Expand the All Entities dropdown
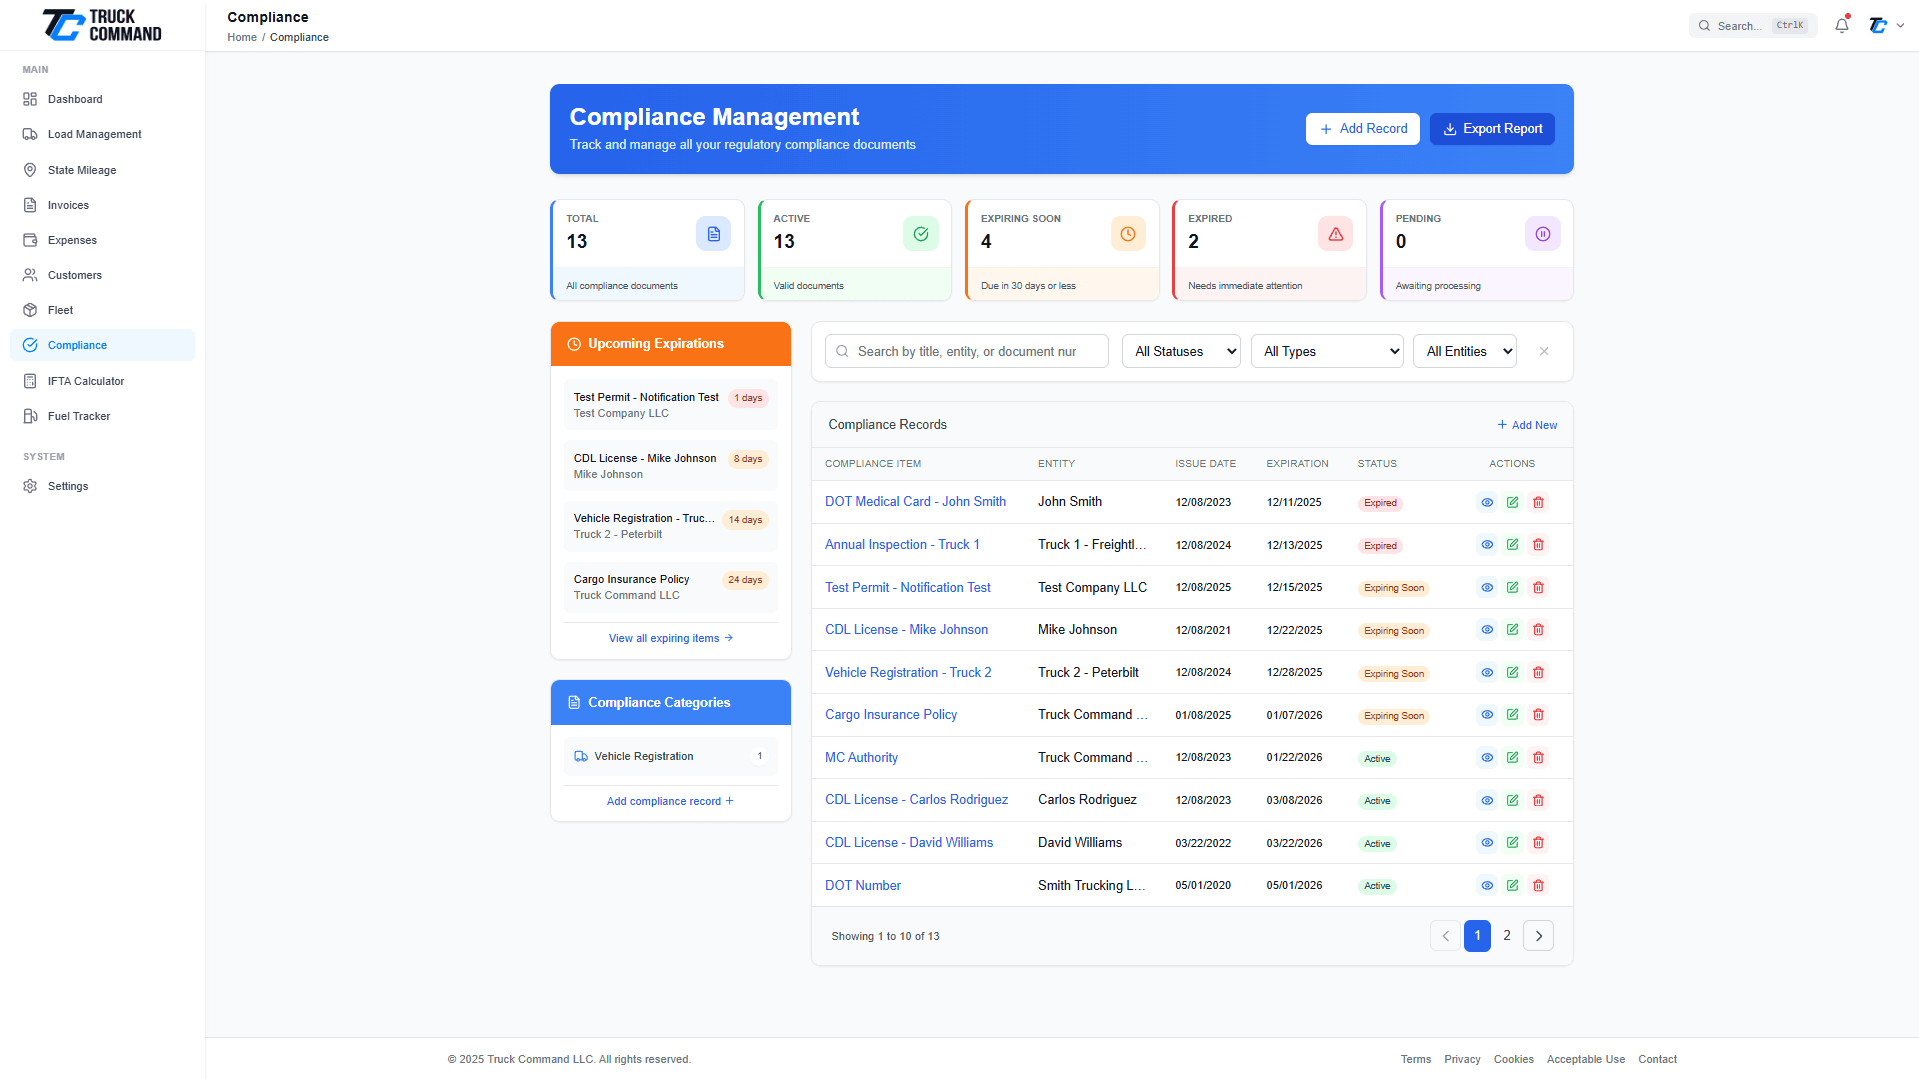Viewport: 1919px width, 1079px height. [x=1464, y=351]
